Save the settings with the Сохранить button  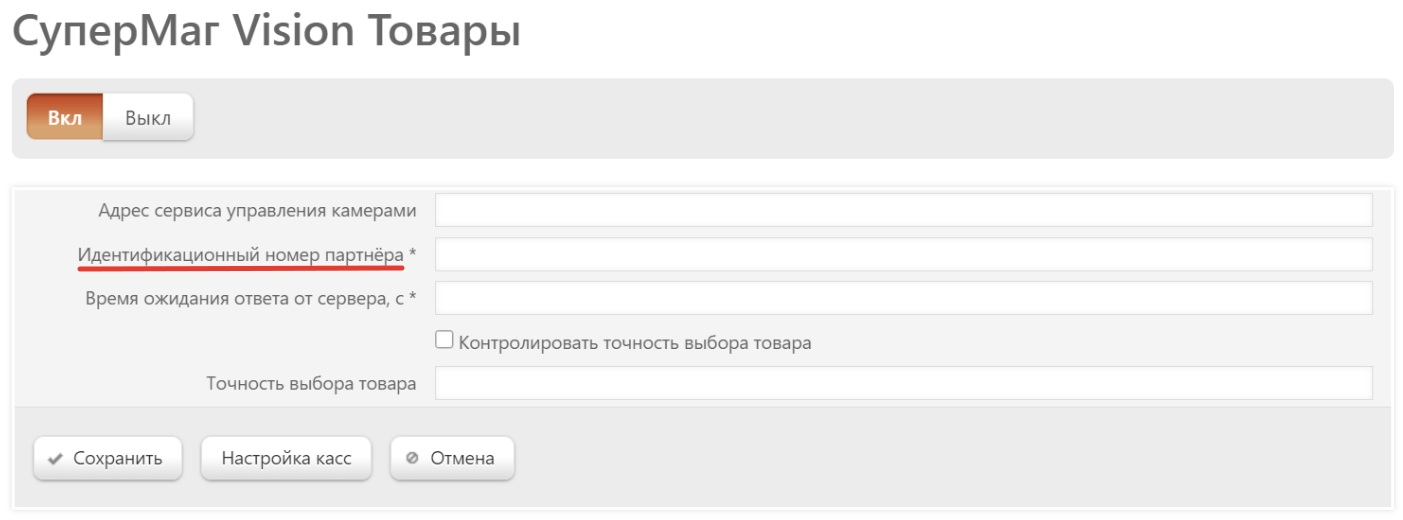pyautogui.click(x=108, y=459)
